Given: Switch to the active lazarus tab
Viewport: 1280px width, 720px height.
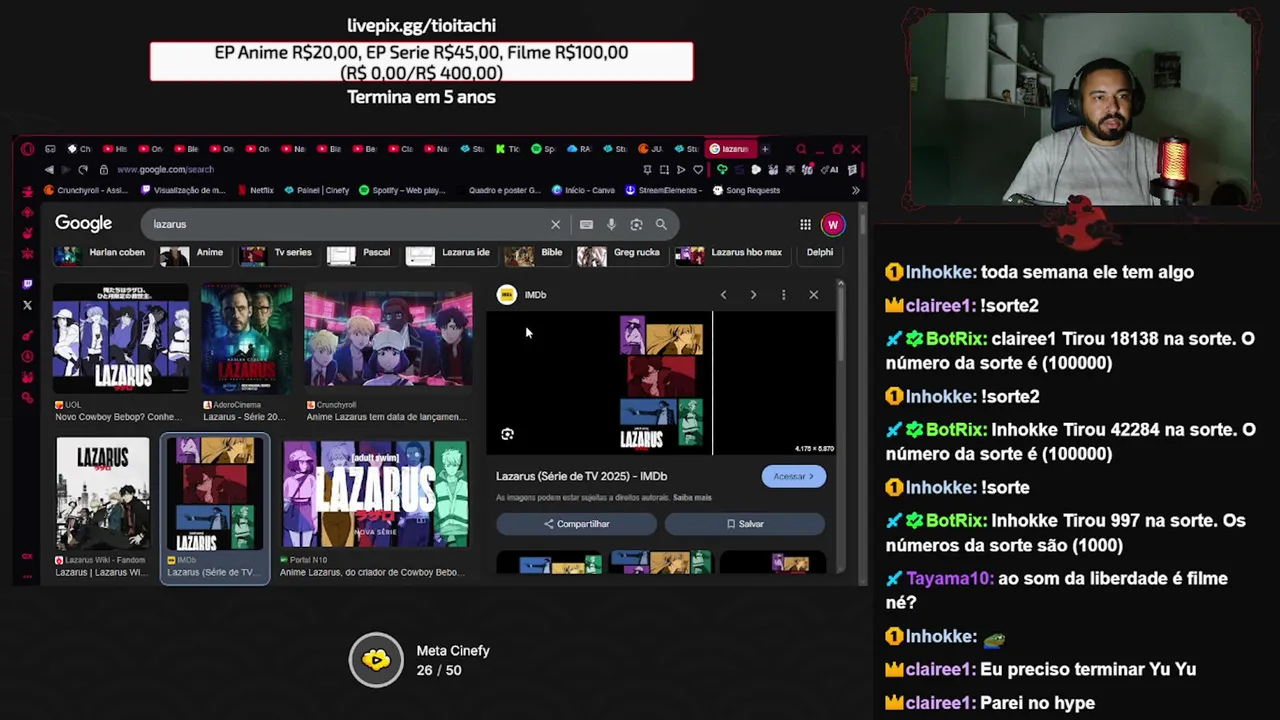Looking at the screenshot, I should coord(730,149).
